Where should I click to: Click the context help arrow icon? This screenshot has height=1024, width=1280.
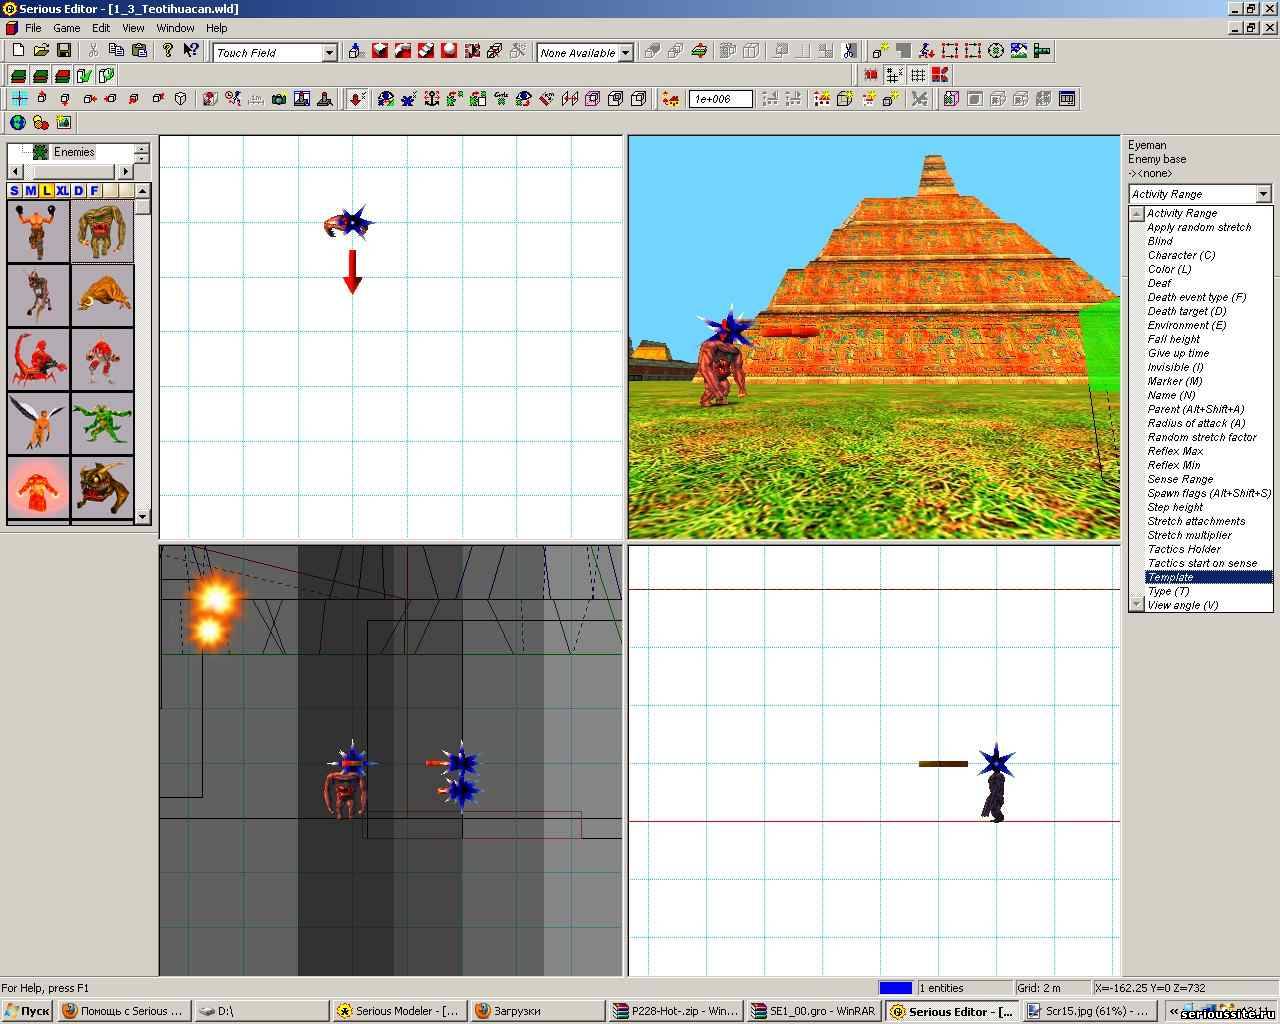pos(191,51)
